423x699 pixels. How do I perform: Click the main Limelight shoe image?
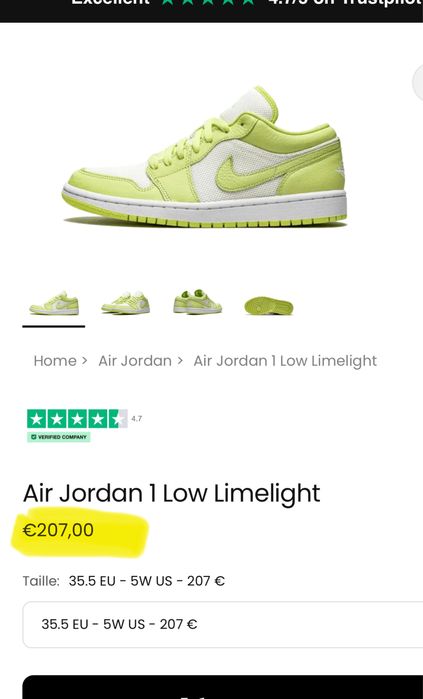pos(204,157)
